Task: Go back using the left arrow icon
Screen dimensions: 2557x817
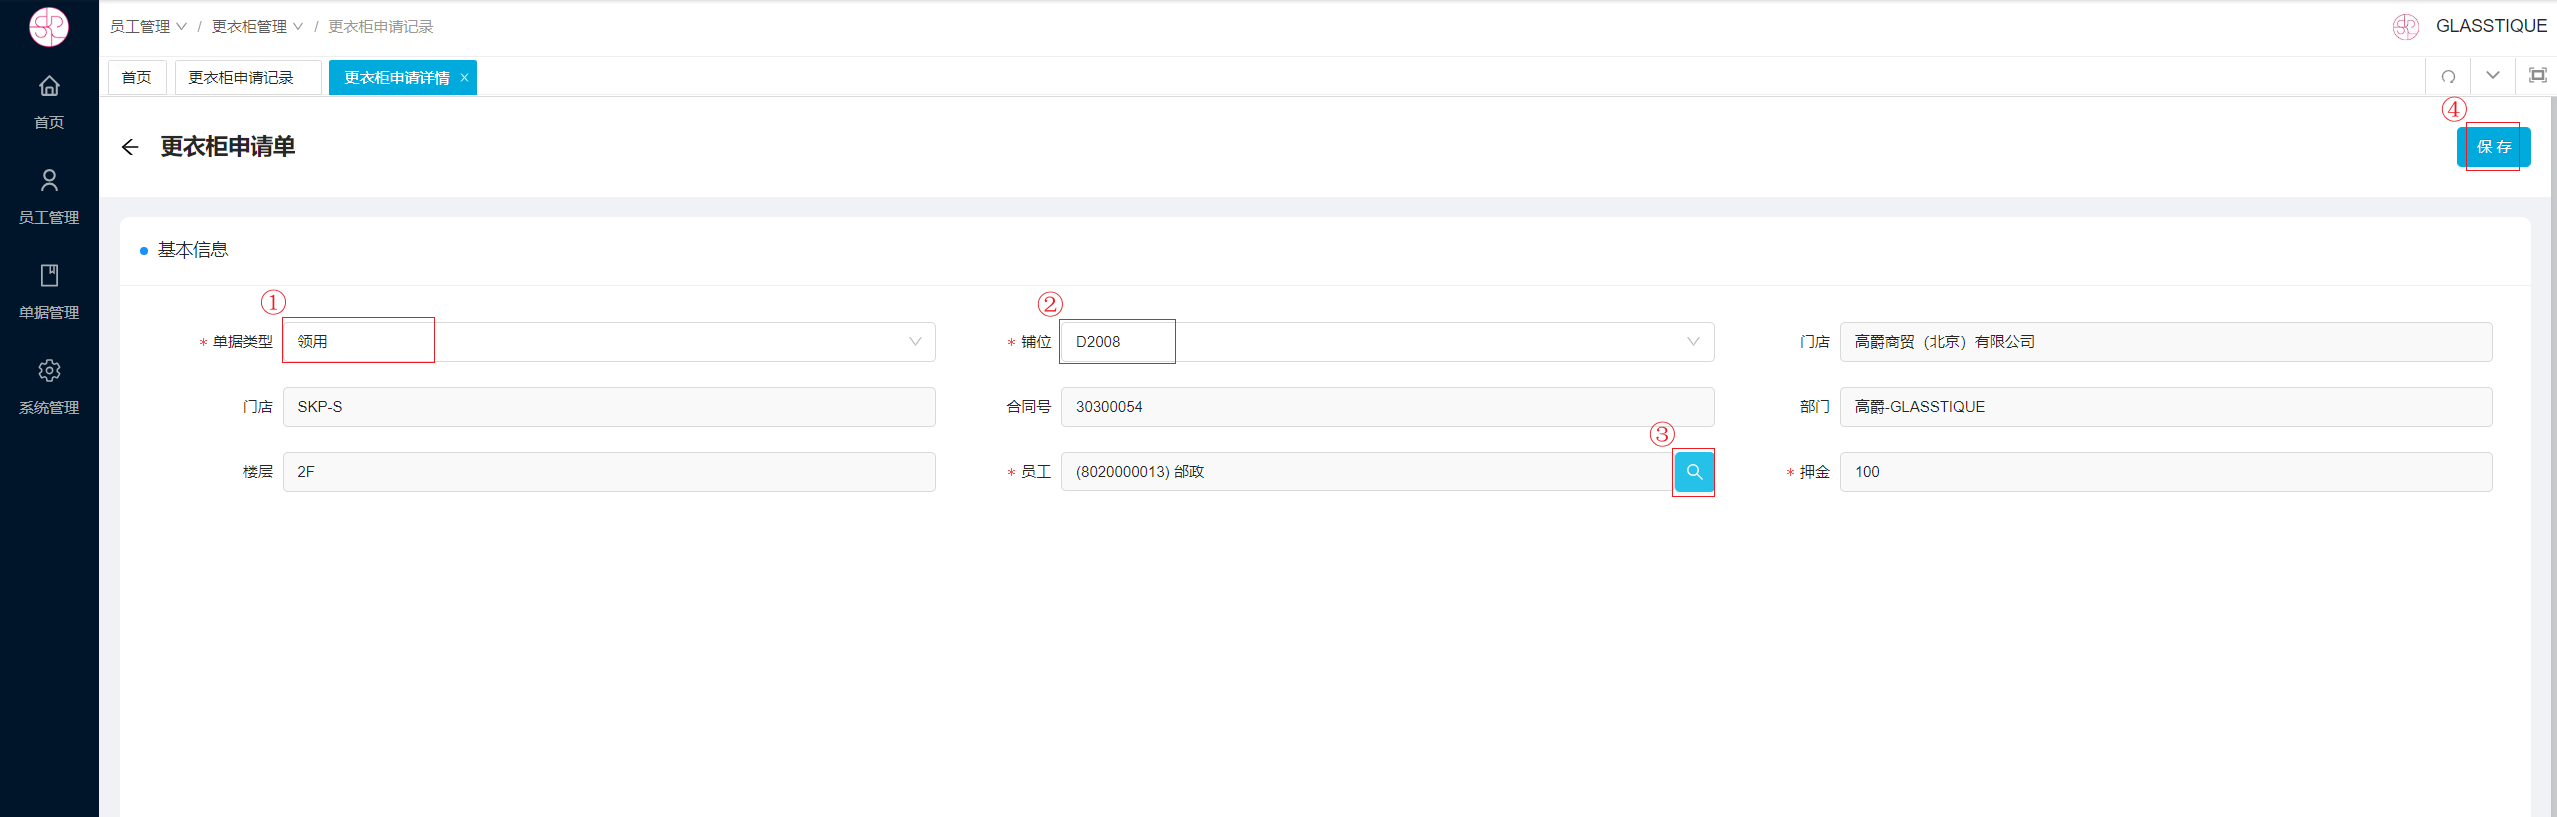Action: 130,147
